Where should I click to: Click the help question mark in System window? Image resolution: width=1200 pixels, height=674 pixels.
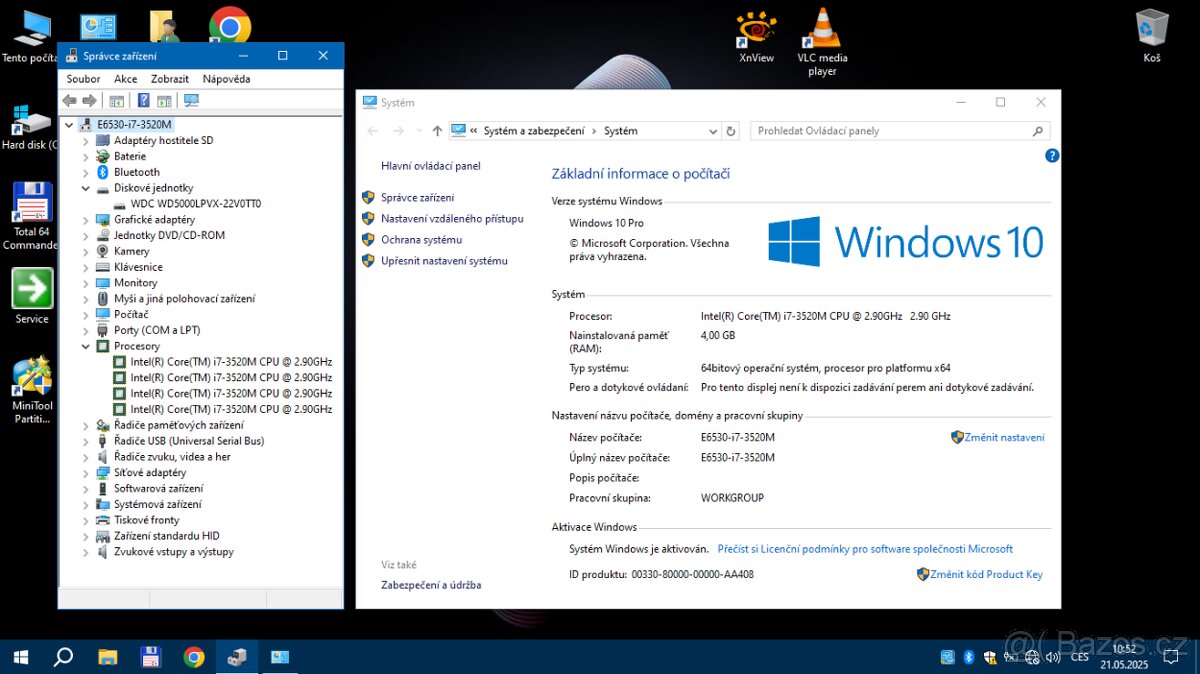click(1052, 156)
